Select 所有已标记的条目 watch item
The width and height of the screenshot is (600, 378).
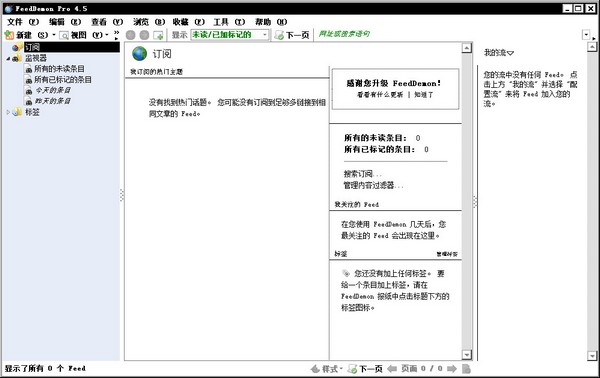[x=63, y=80]
